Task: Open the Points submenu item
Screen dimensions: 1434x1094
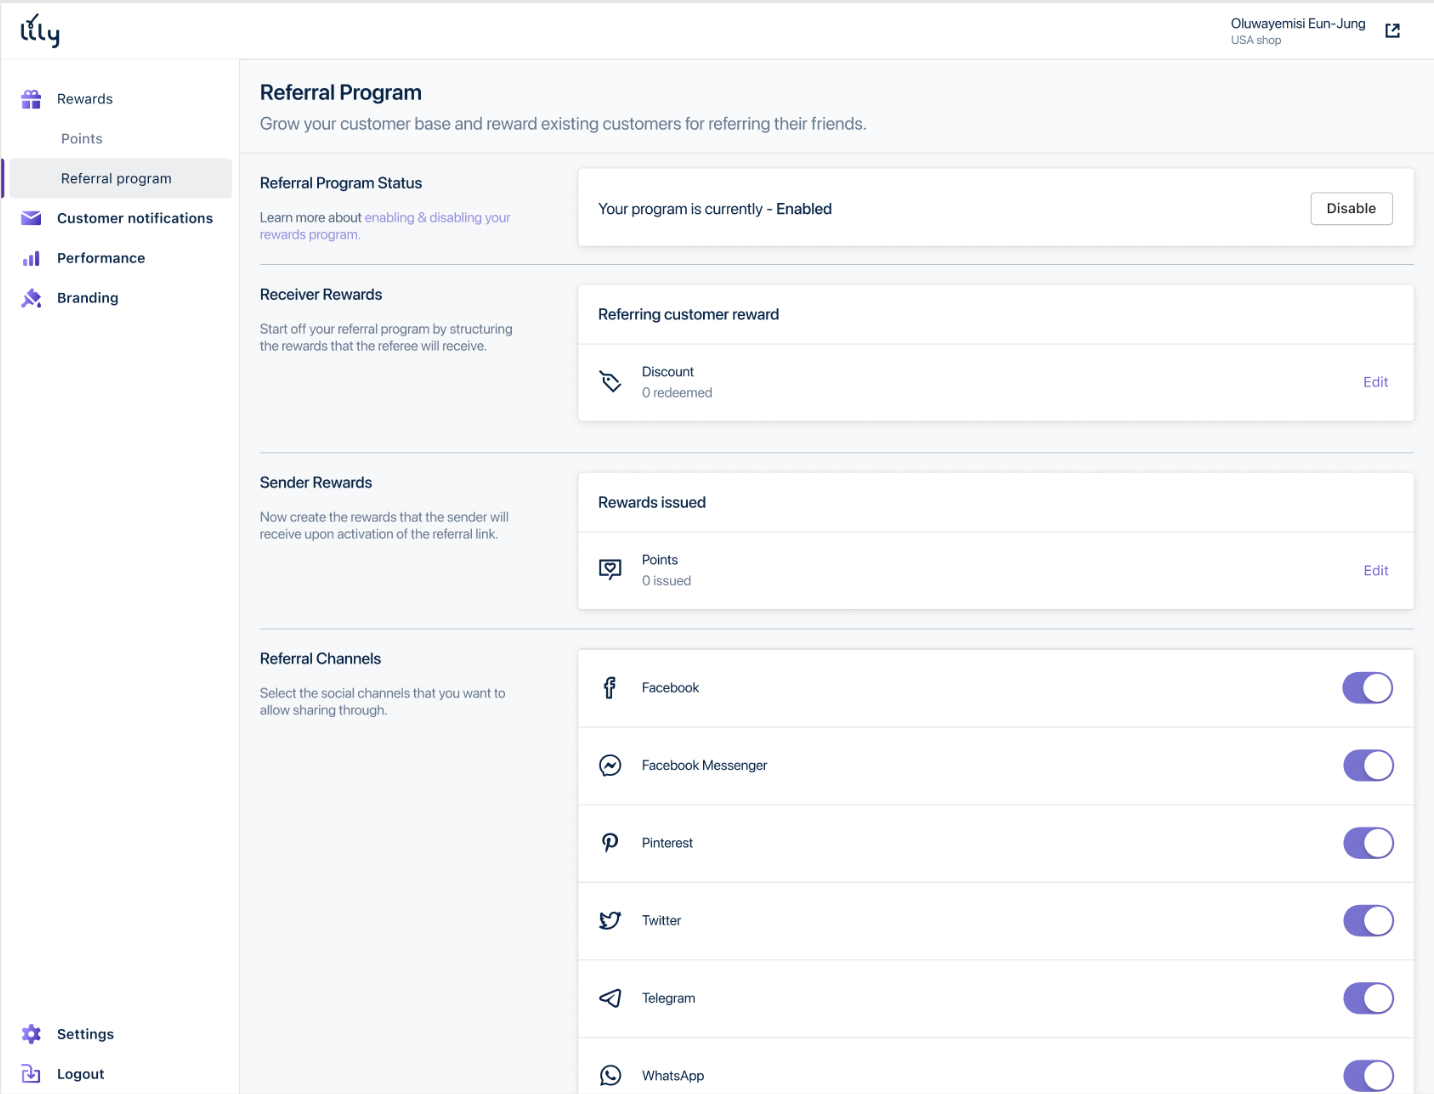Action: [x=82, y=139]
